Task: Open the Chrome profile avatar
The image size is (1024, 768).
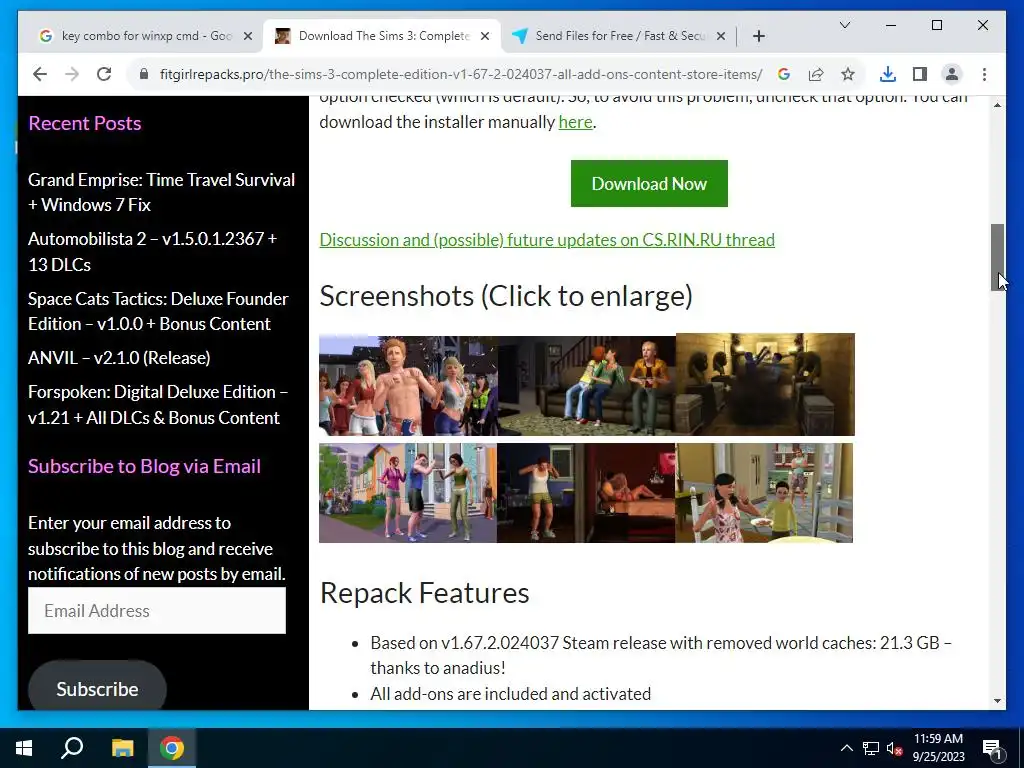Action: tap(952, 74)
